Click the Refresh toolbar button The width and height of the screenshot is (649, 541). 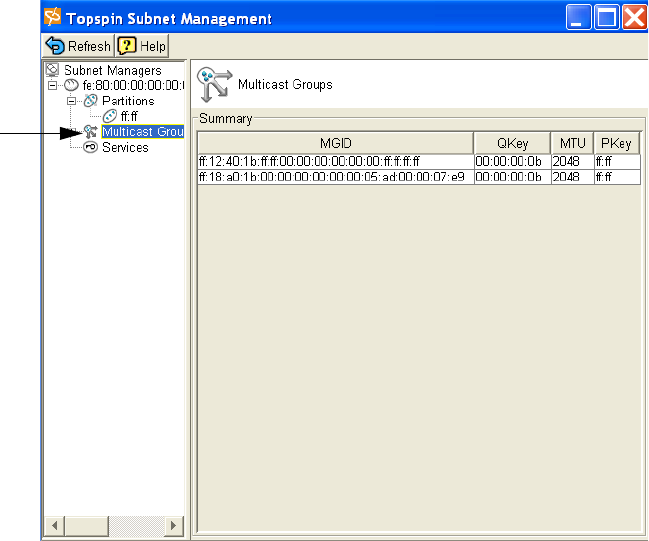coord(78,46)
